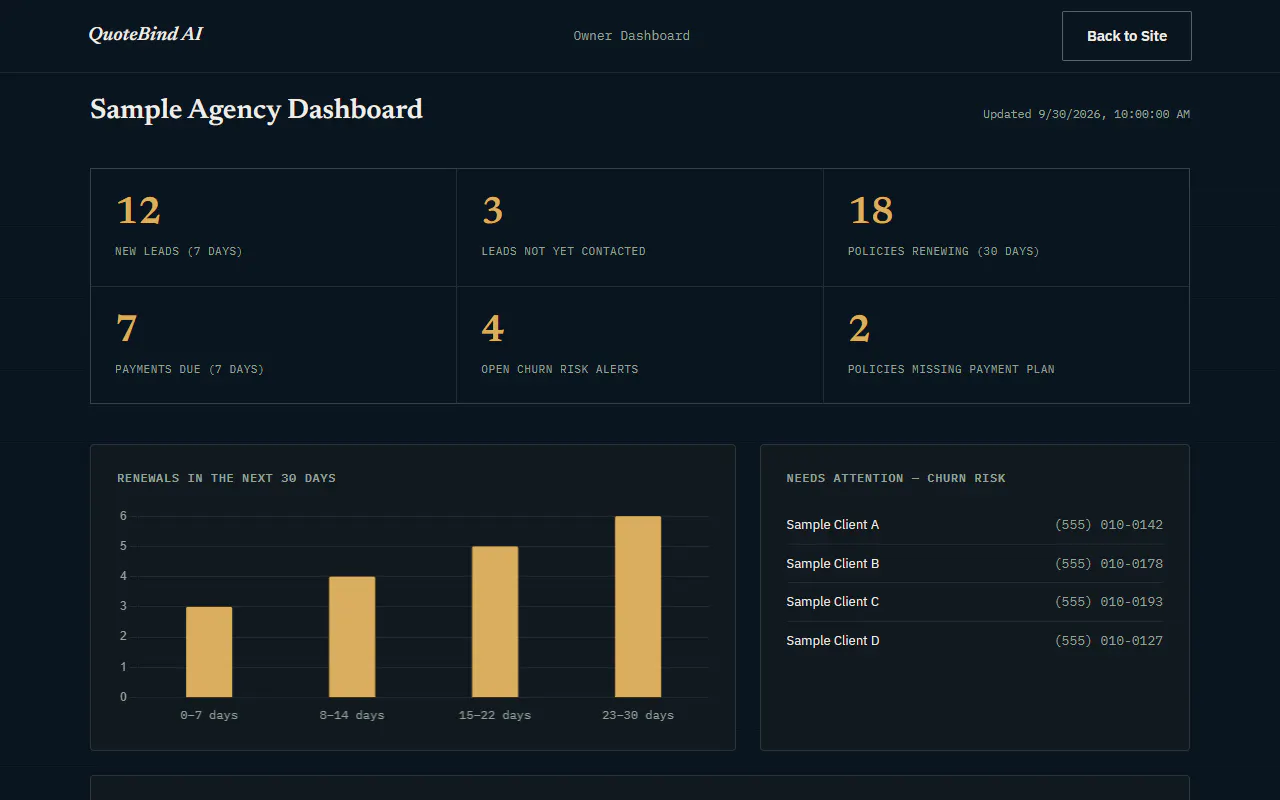Click the Renewals in the Next 30 Days title
Viewport: 1280px width, 800px height.
(x=226, y=478)
